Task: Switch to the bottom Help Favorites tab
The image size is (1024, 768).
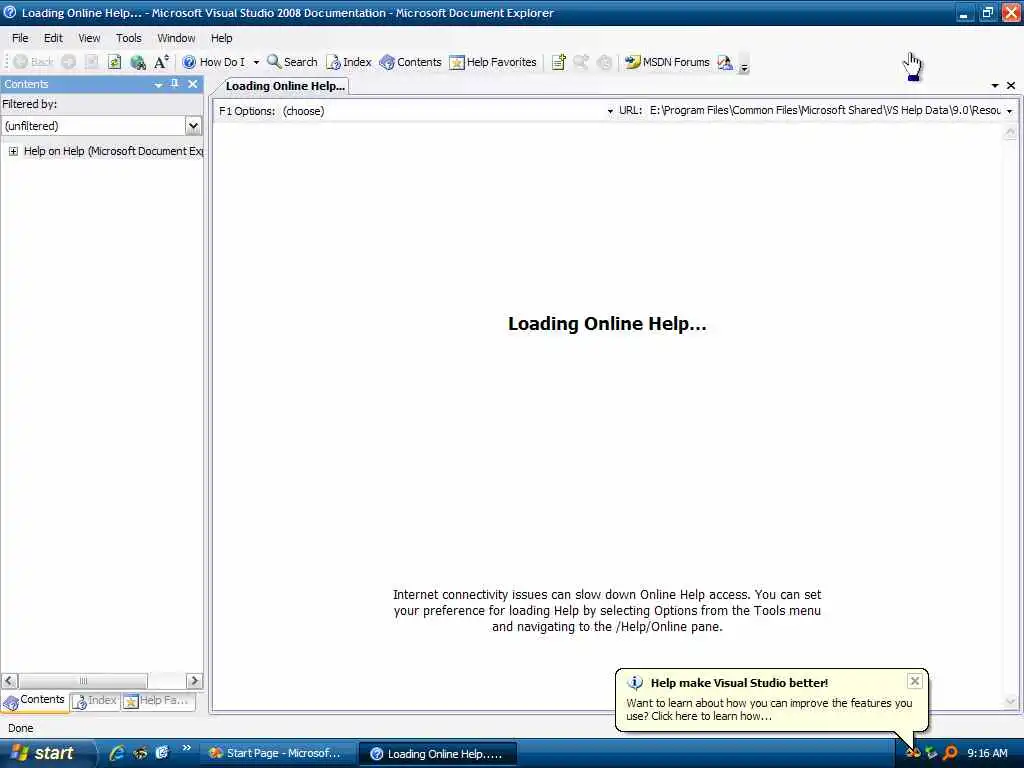Action: pos(157,701)
